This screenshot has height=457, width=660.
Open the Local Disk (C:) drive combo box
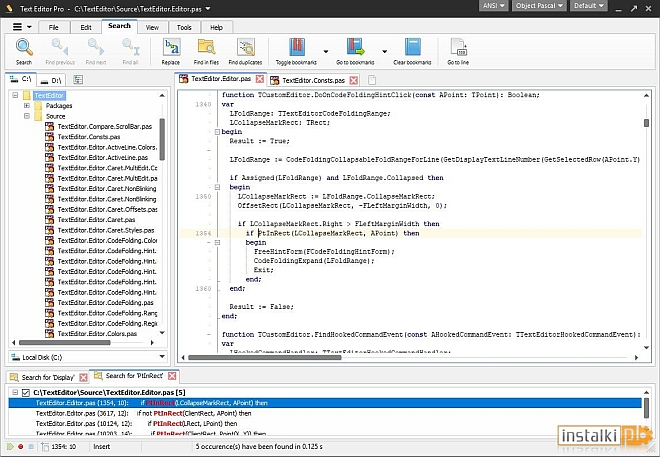[88, 357]
